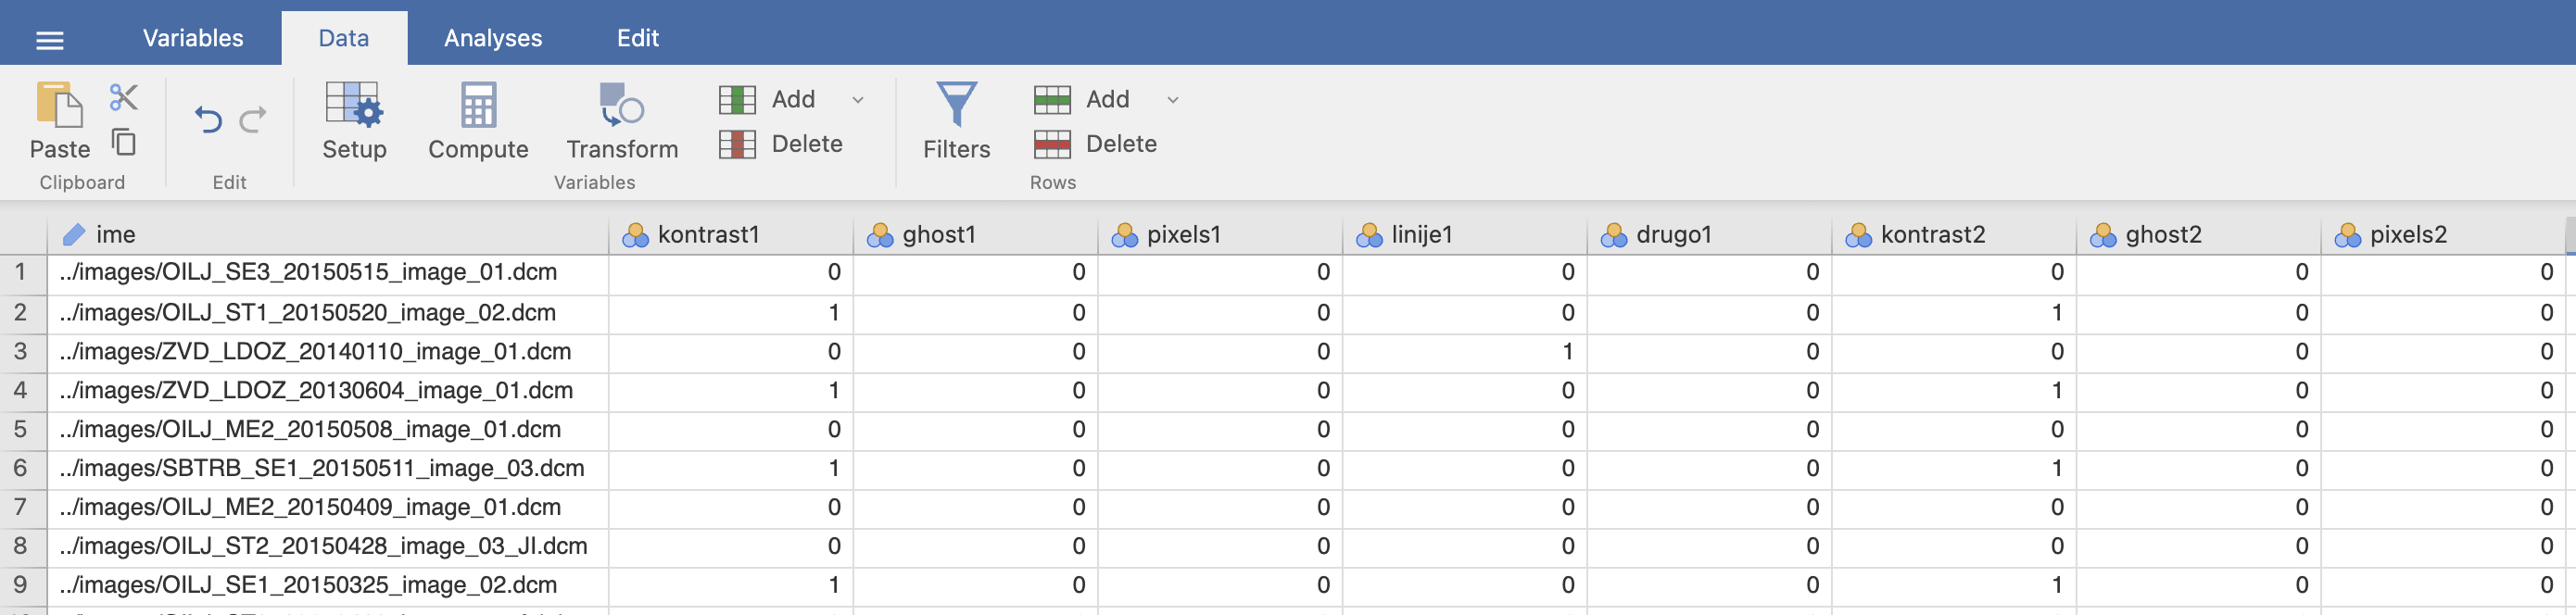Select cell OILJ_SE1_20150325_image_02.dcm
2576x615 pixels.
pos(328,586)
